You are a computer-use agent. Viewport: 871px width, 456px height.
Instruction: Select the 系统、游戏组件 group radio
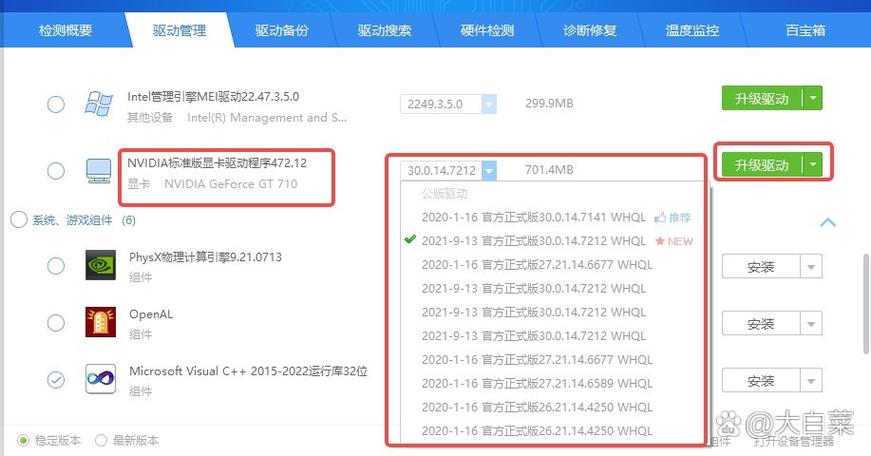[x=19, y=220]
